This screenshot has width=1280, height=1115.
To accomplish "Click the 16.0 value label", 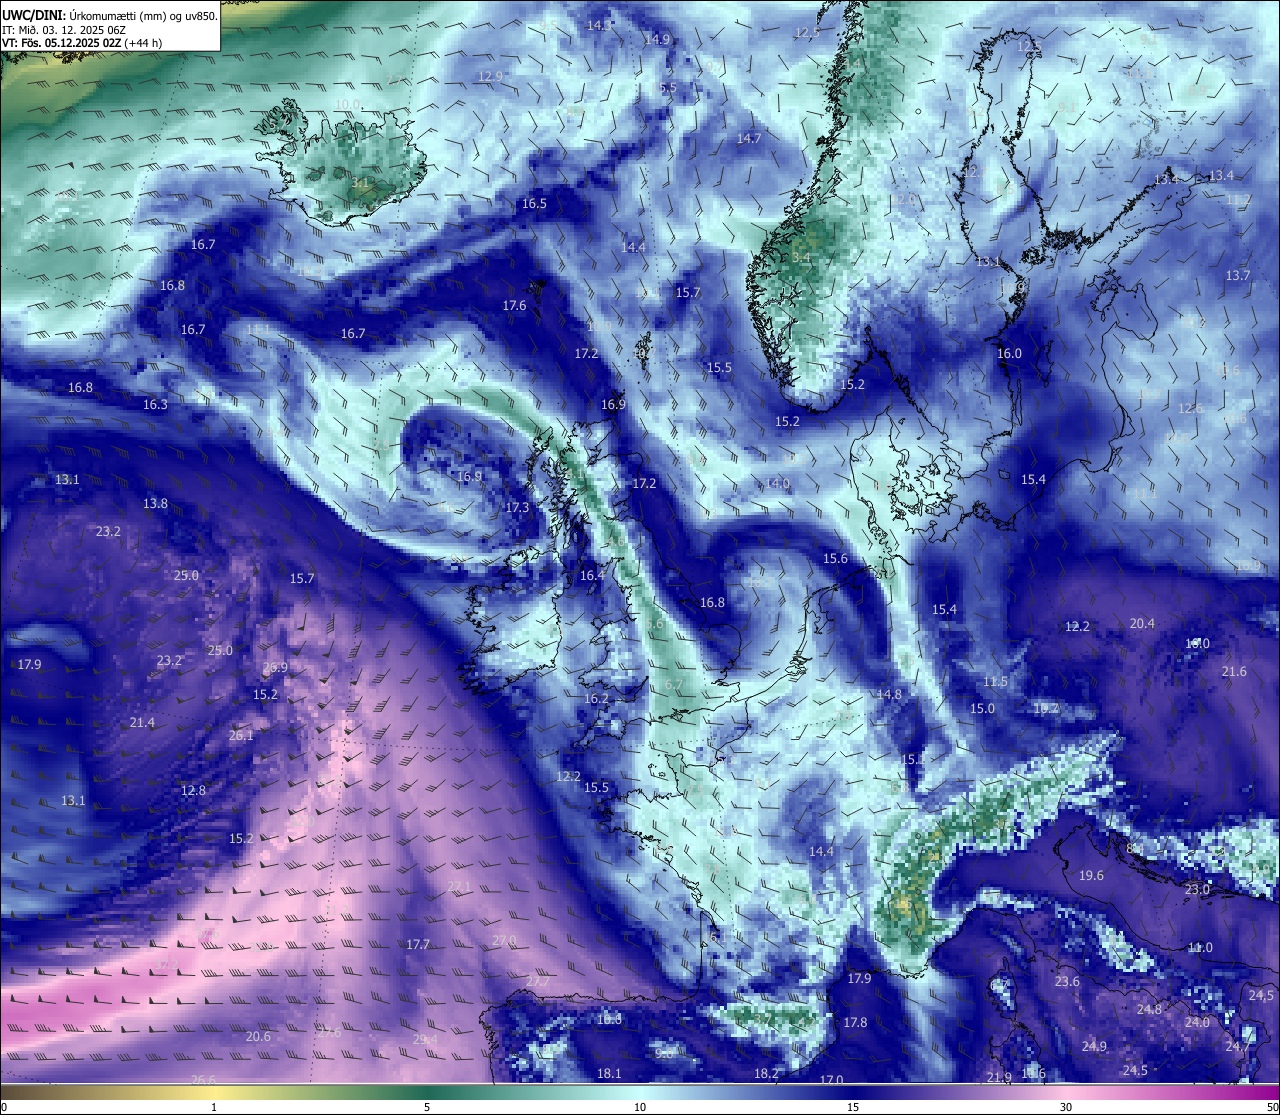I will pyautogui.click(x=1009, y=353).
